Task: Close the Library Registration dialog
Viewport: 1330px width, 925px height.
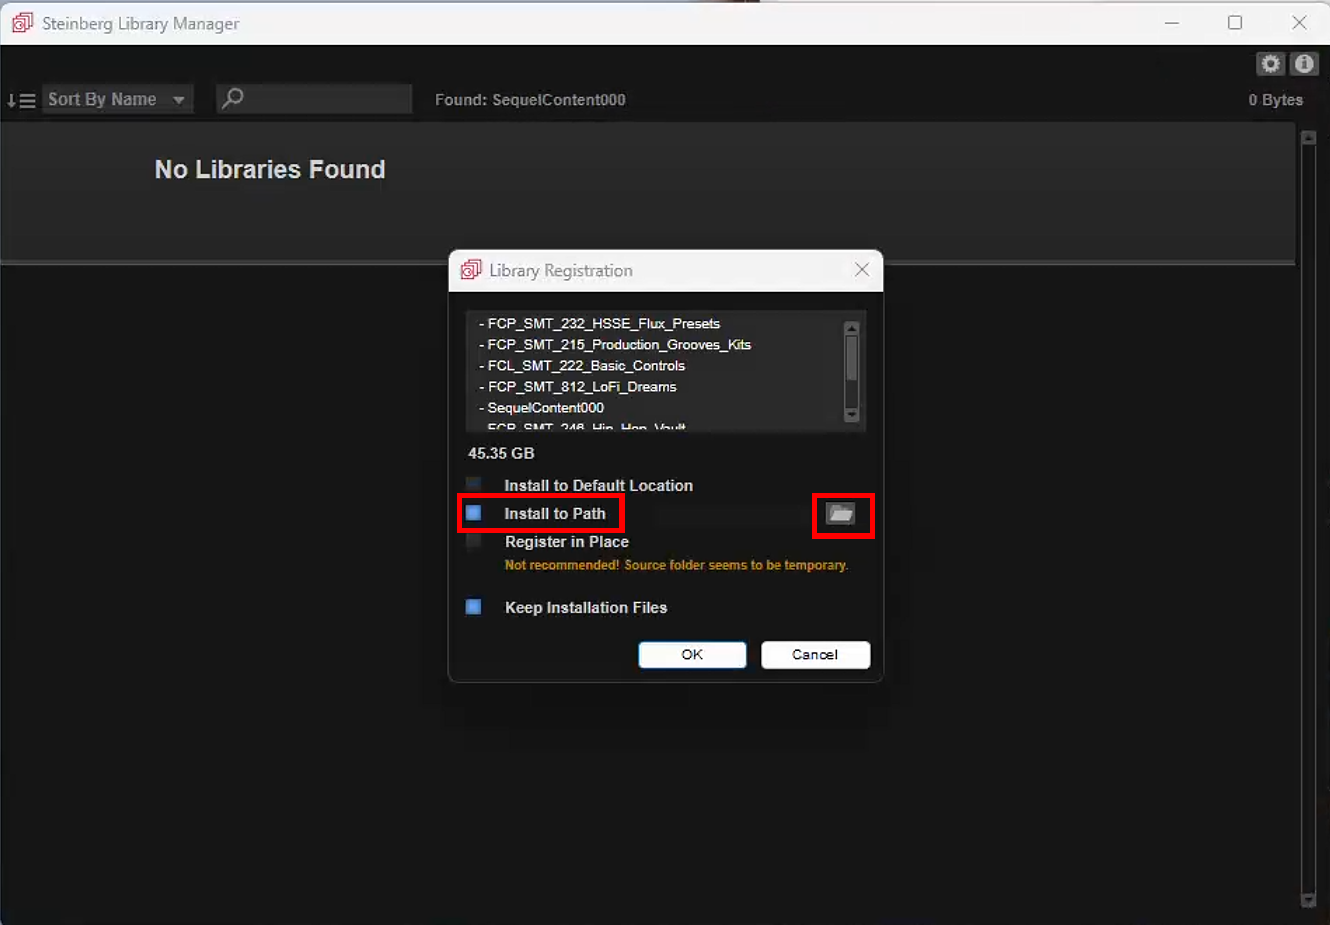Action: (862, 270)
